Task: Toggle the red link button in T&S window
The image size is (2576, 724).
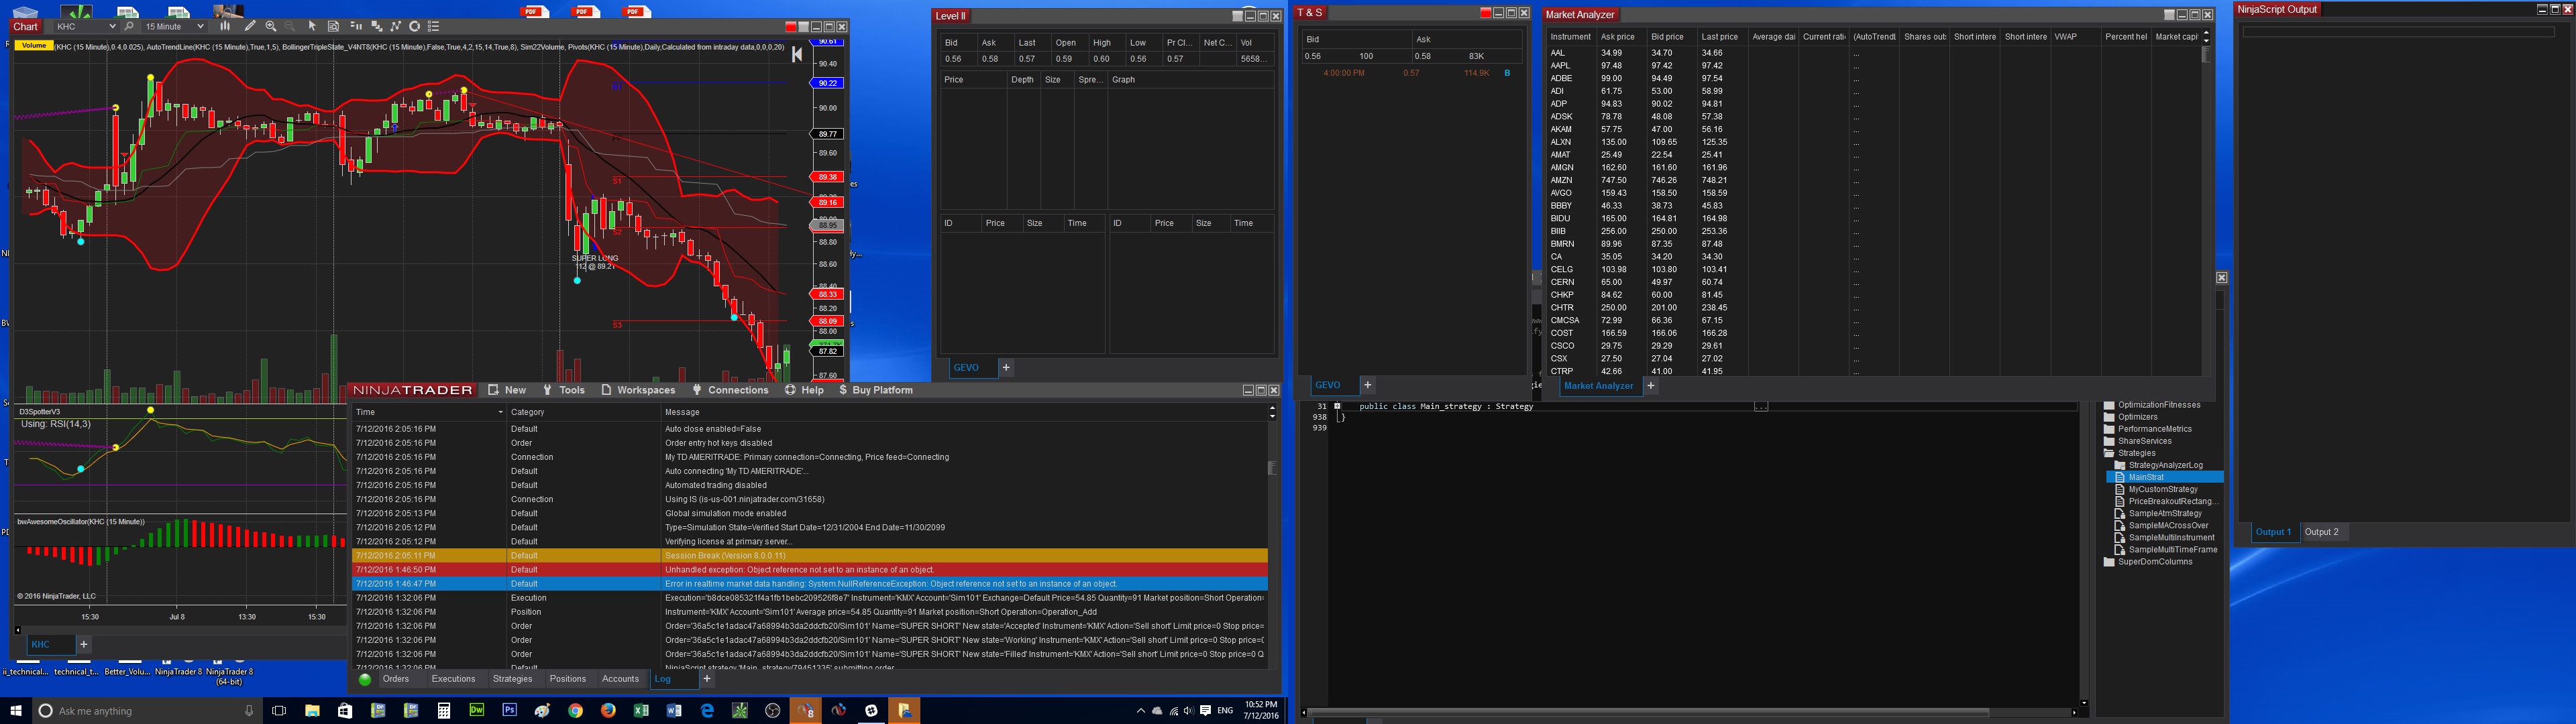Action: [x=1485, y=13]
